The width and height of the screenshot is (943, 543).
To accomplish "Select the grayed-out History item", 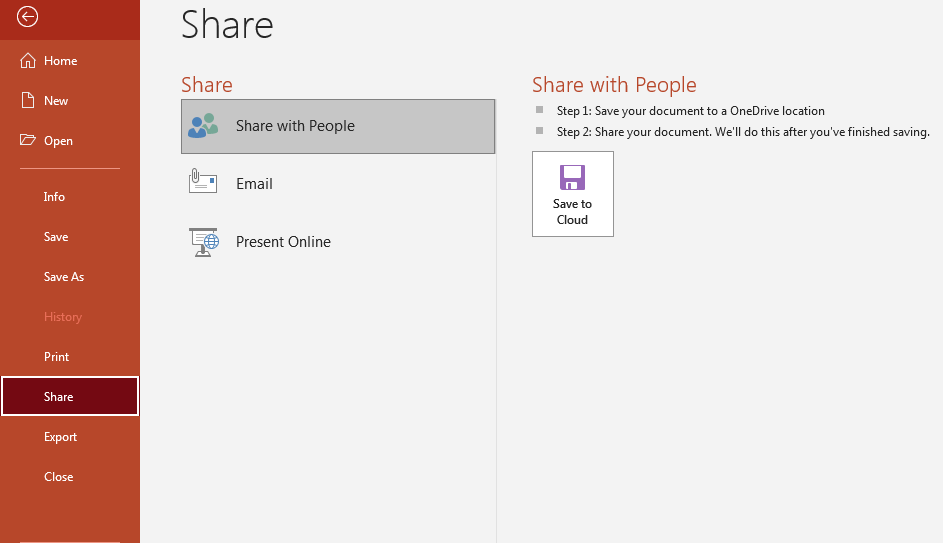I will click(63, 317).
